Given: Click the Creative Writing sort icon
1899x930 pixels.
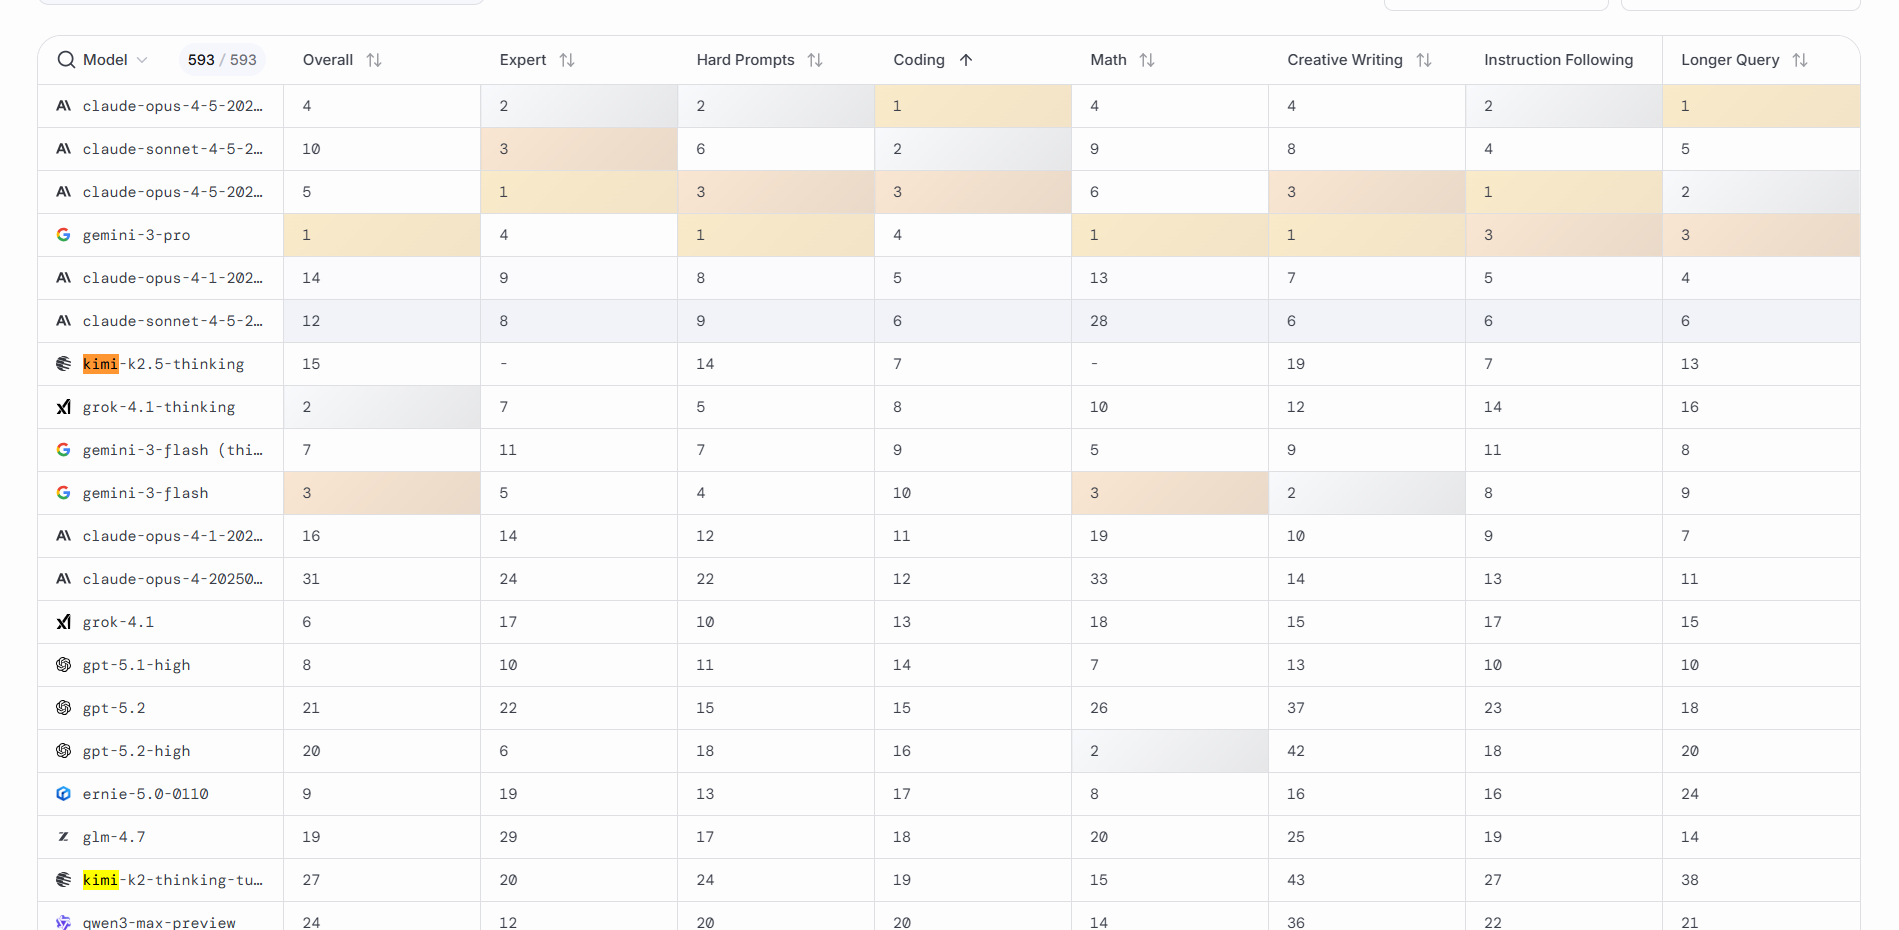Looking at the screenshot, I should point(1424,60).
